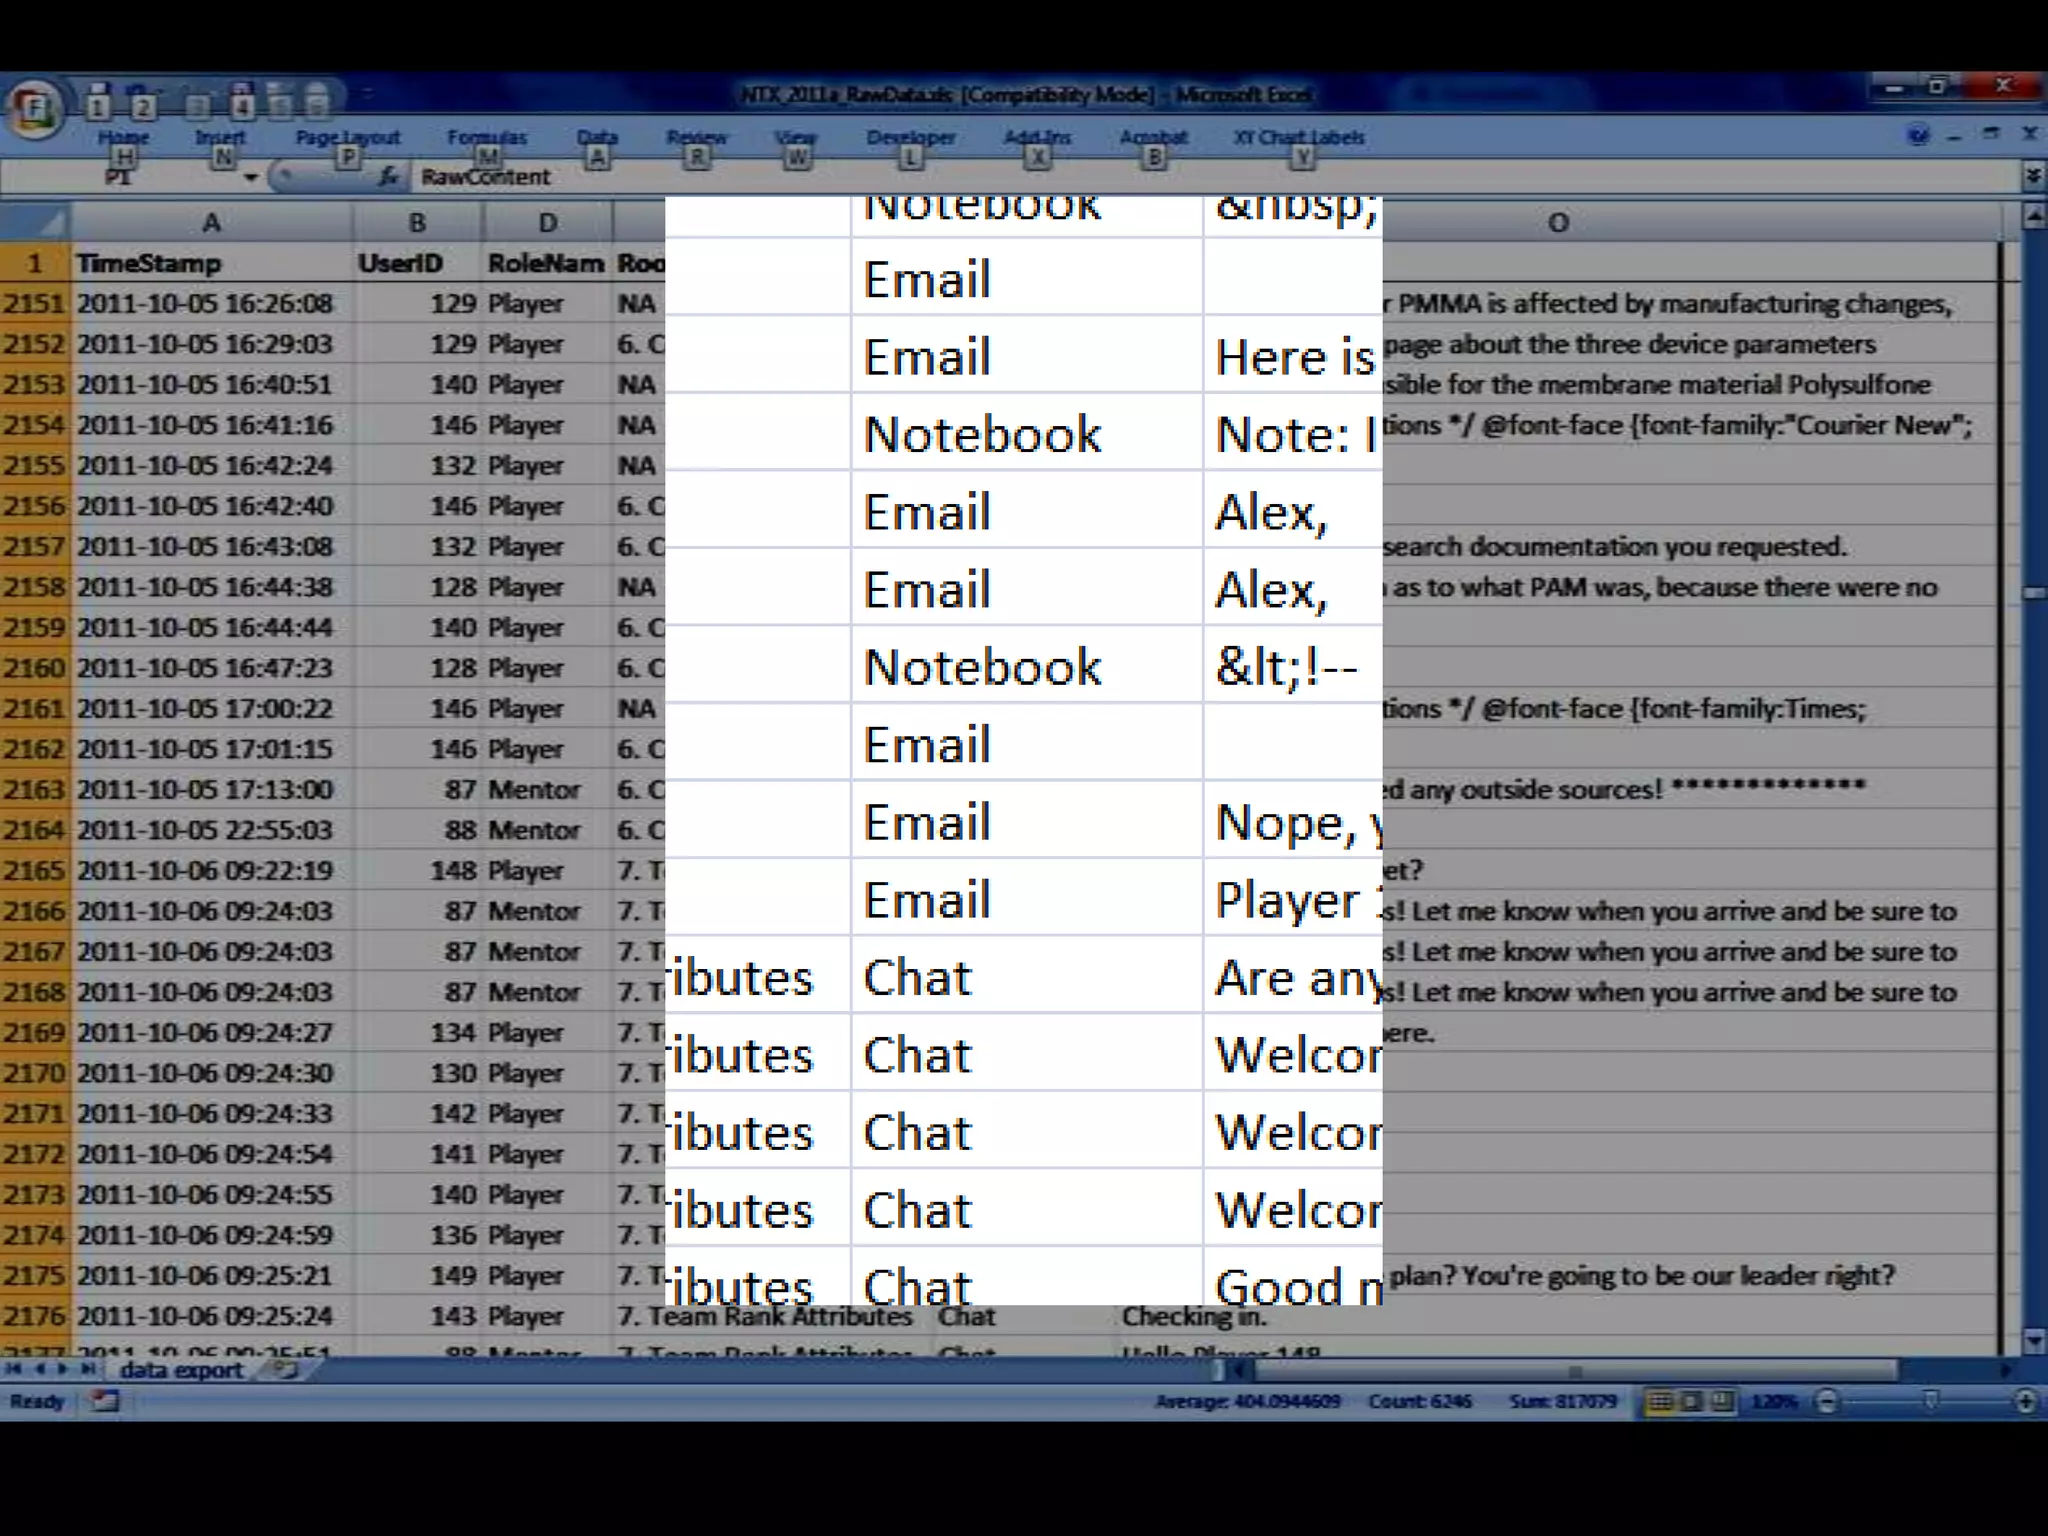The image size is (2048, 1536).
Task: Open the Office button menu
Action: 35,110
